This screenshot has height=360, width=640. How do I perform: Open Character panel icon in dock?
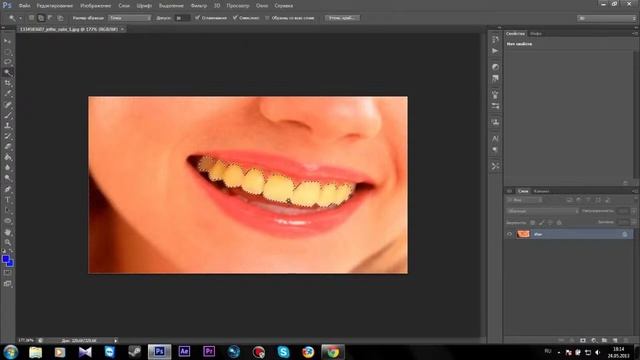tap(495, 139)
